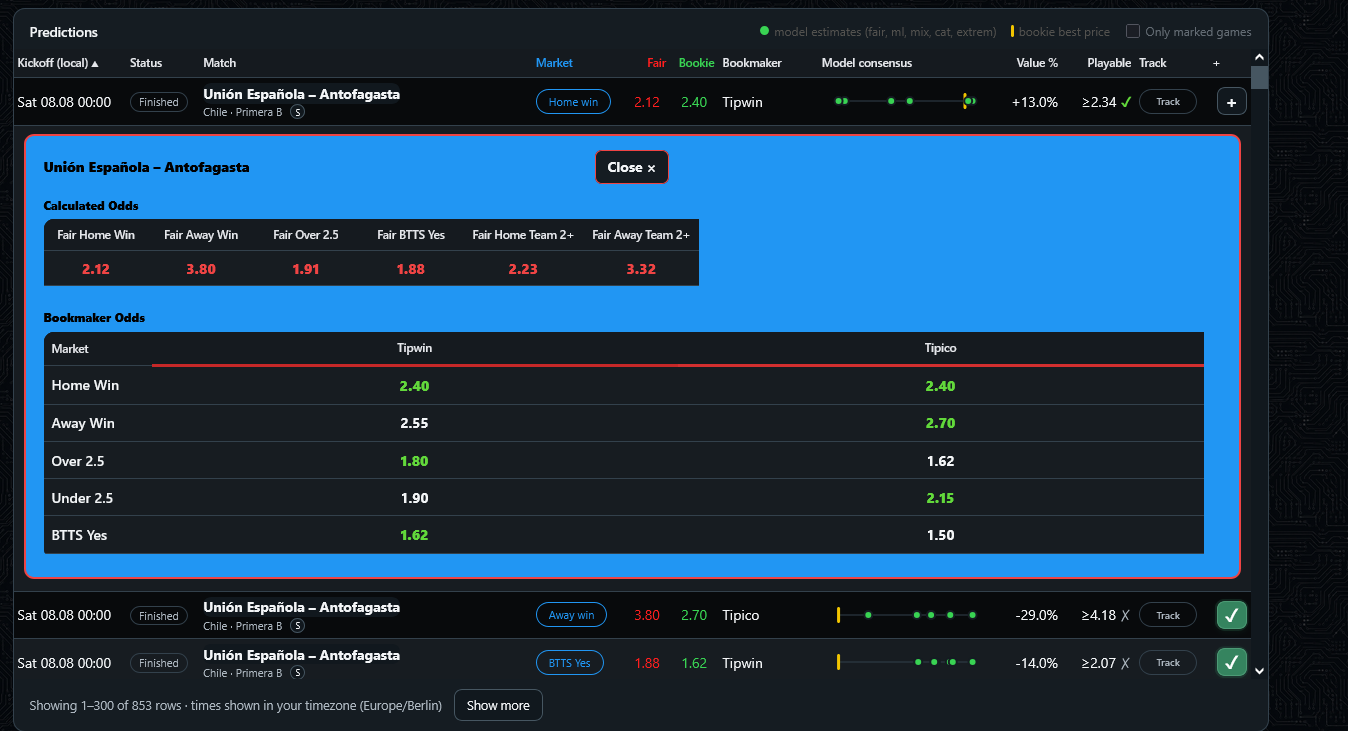Click the Tipwin column header in Bookmaker Odds
Screen dimensions: 1348x731
pos(415,348)
